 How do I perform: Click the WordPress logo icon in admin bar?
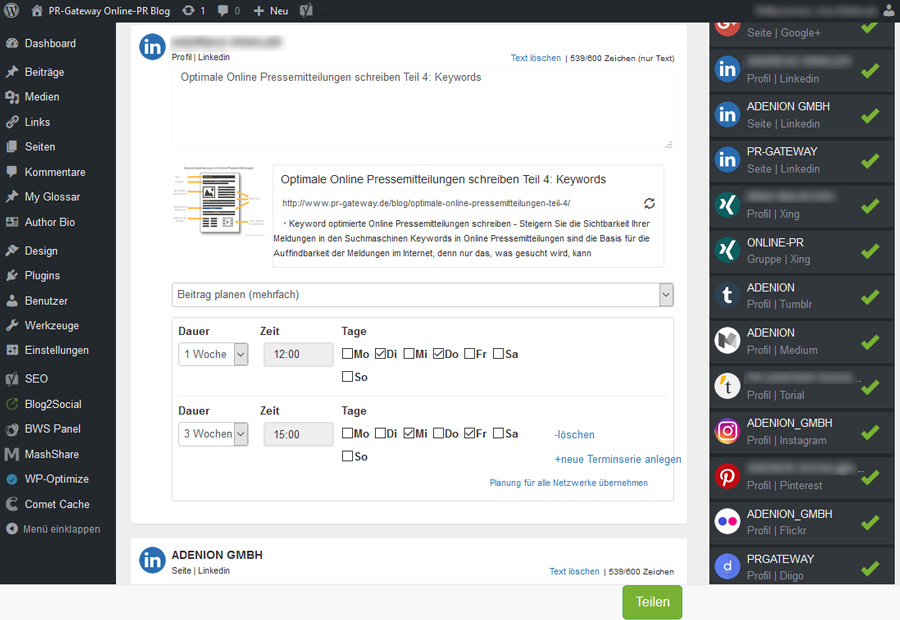(11, 10)
